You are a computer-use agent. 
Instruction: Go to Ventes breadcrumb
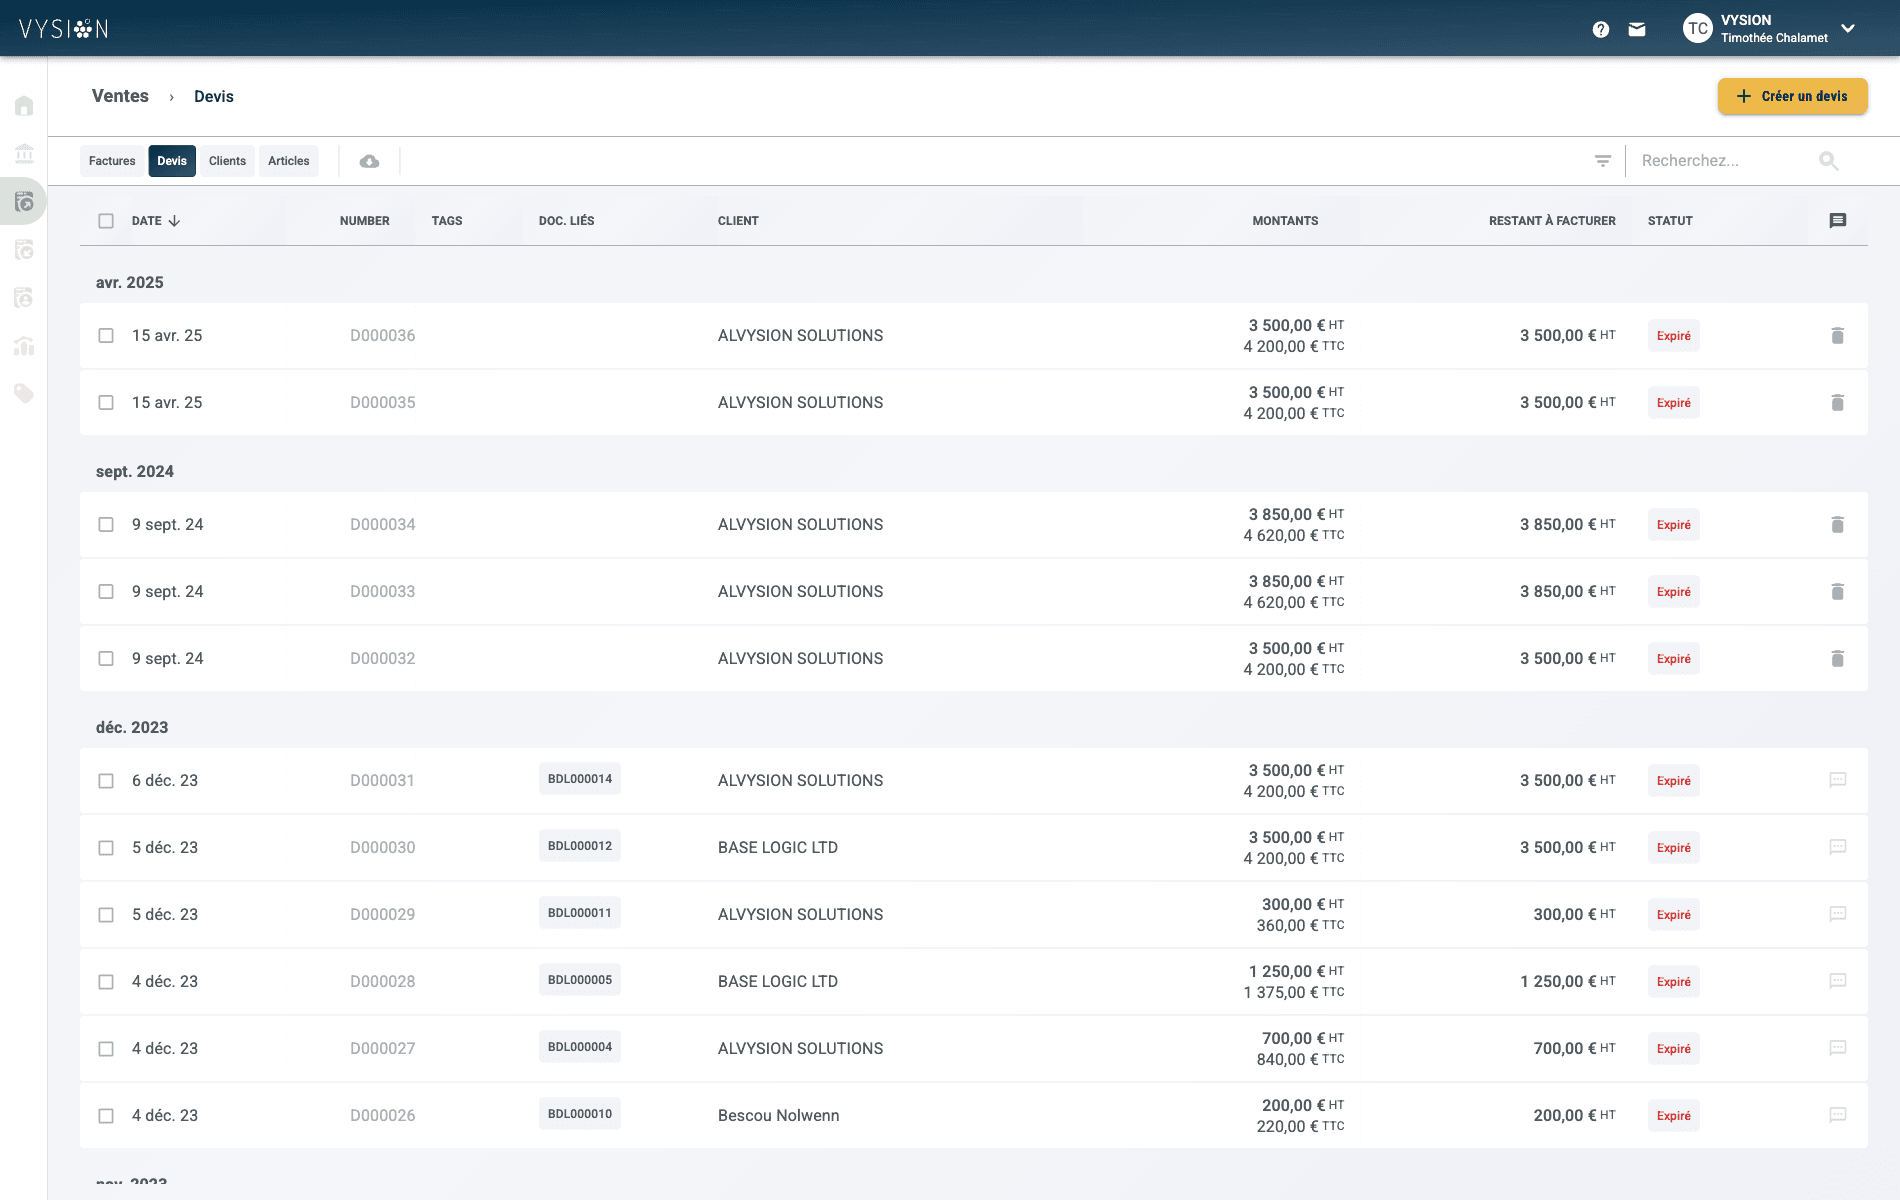tap(120, 96)
